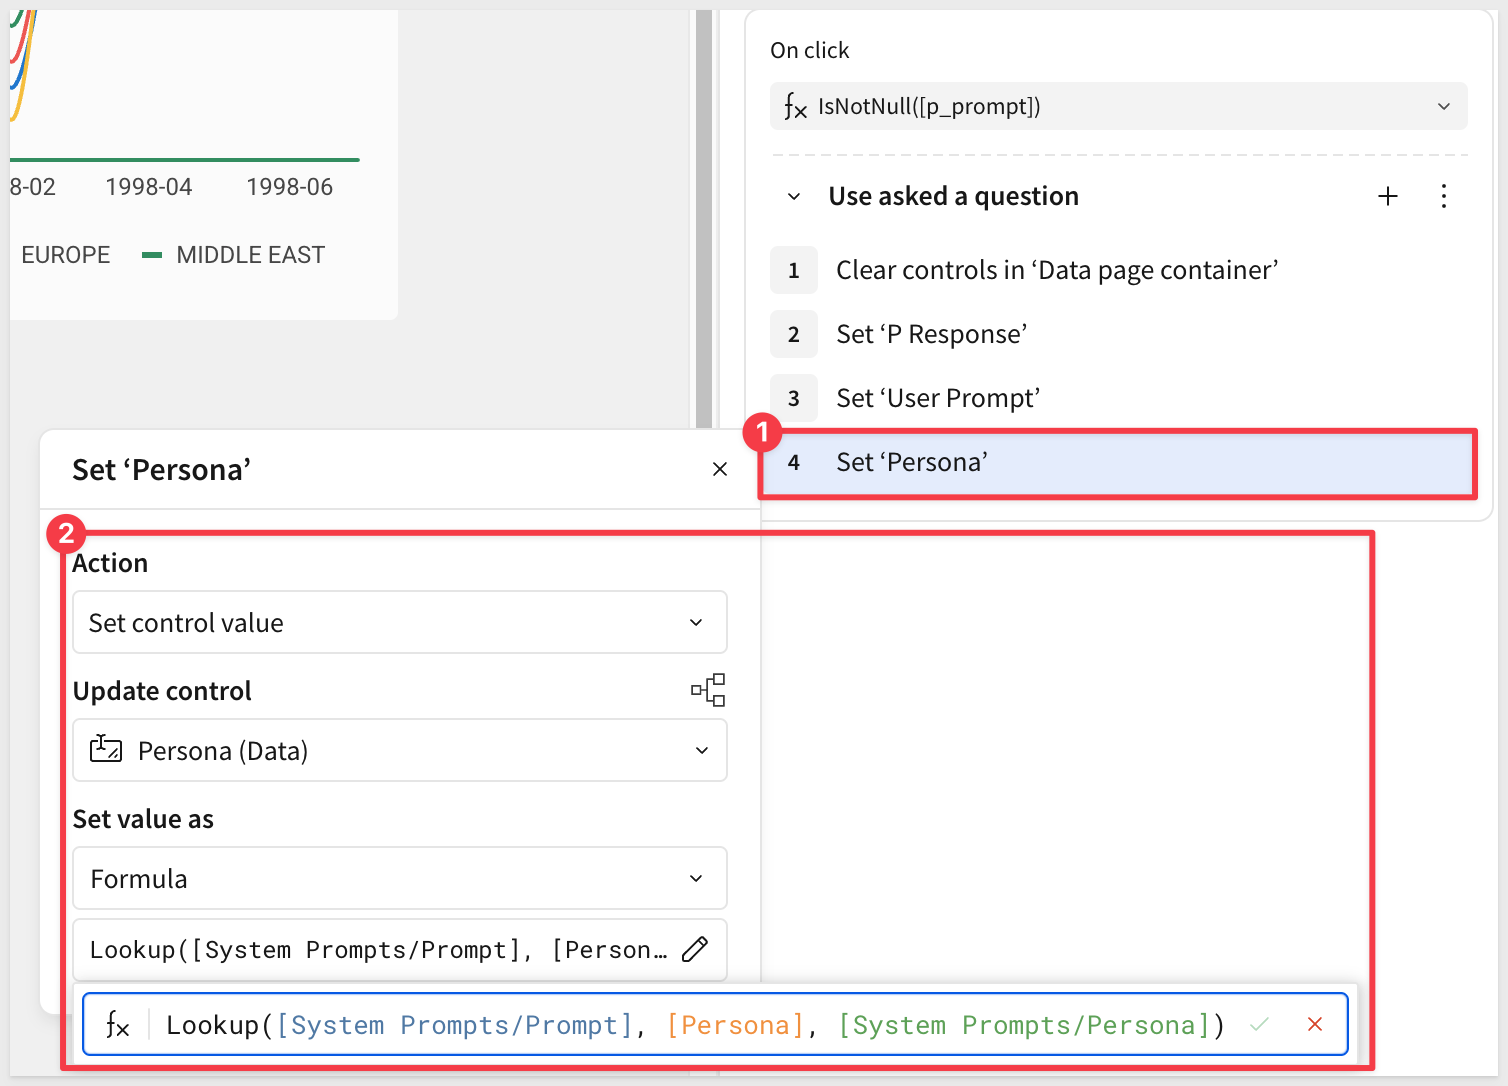This screenshot has width=1508, height=1086.
Task: Click the fx icon in the condition field
Action: click(x=795, y=106)
